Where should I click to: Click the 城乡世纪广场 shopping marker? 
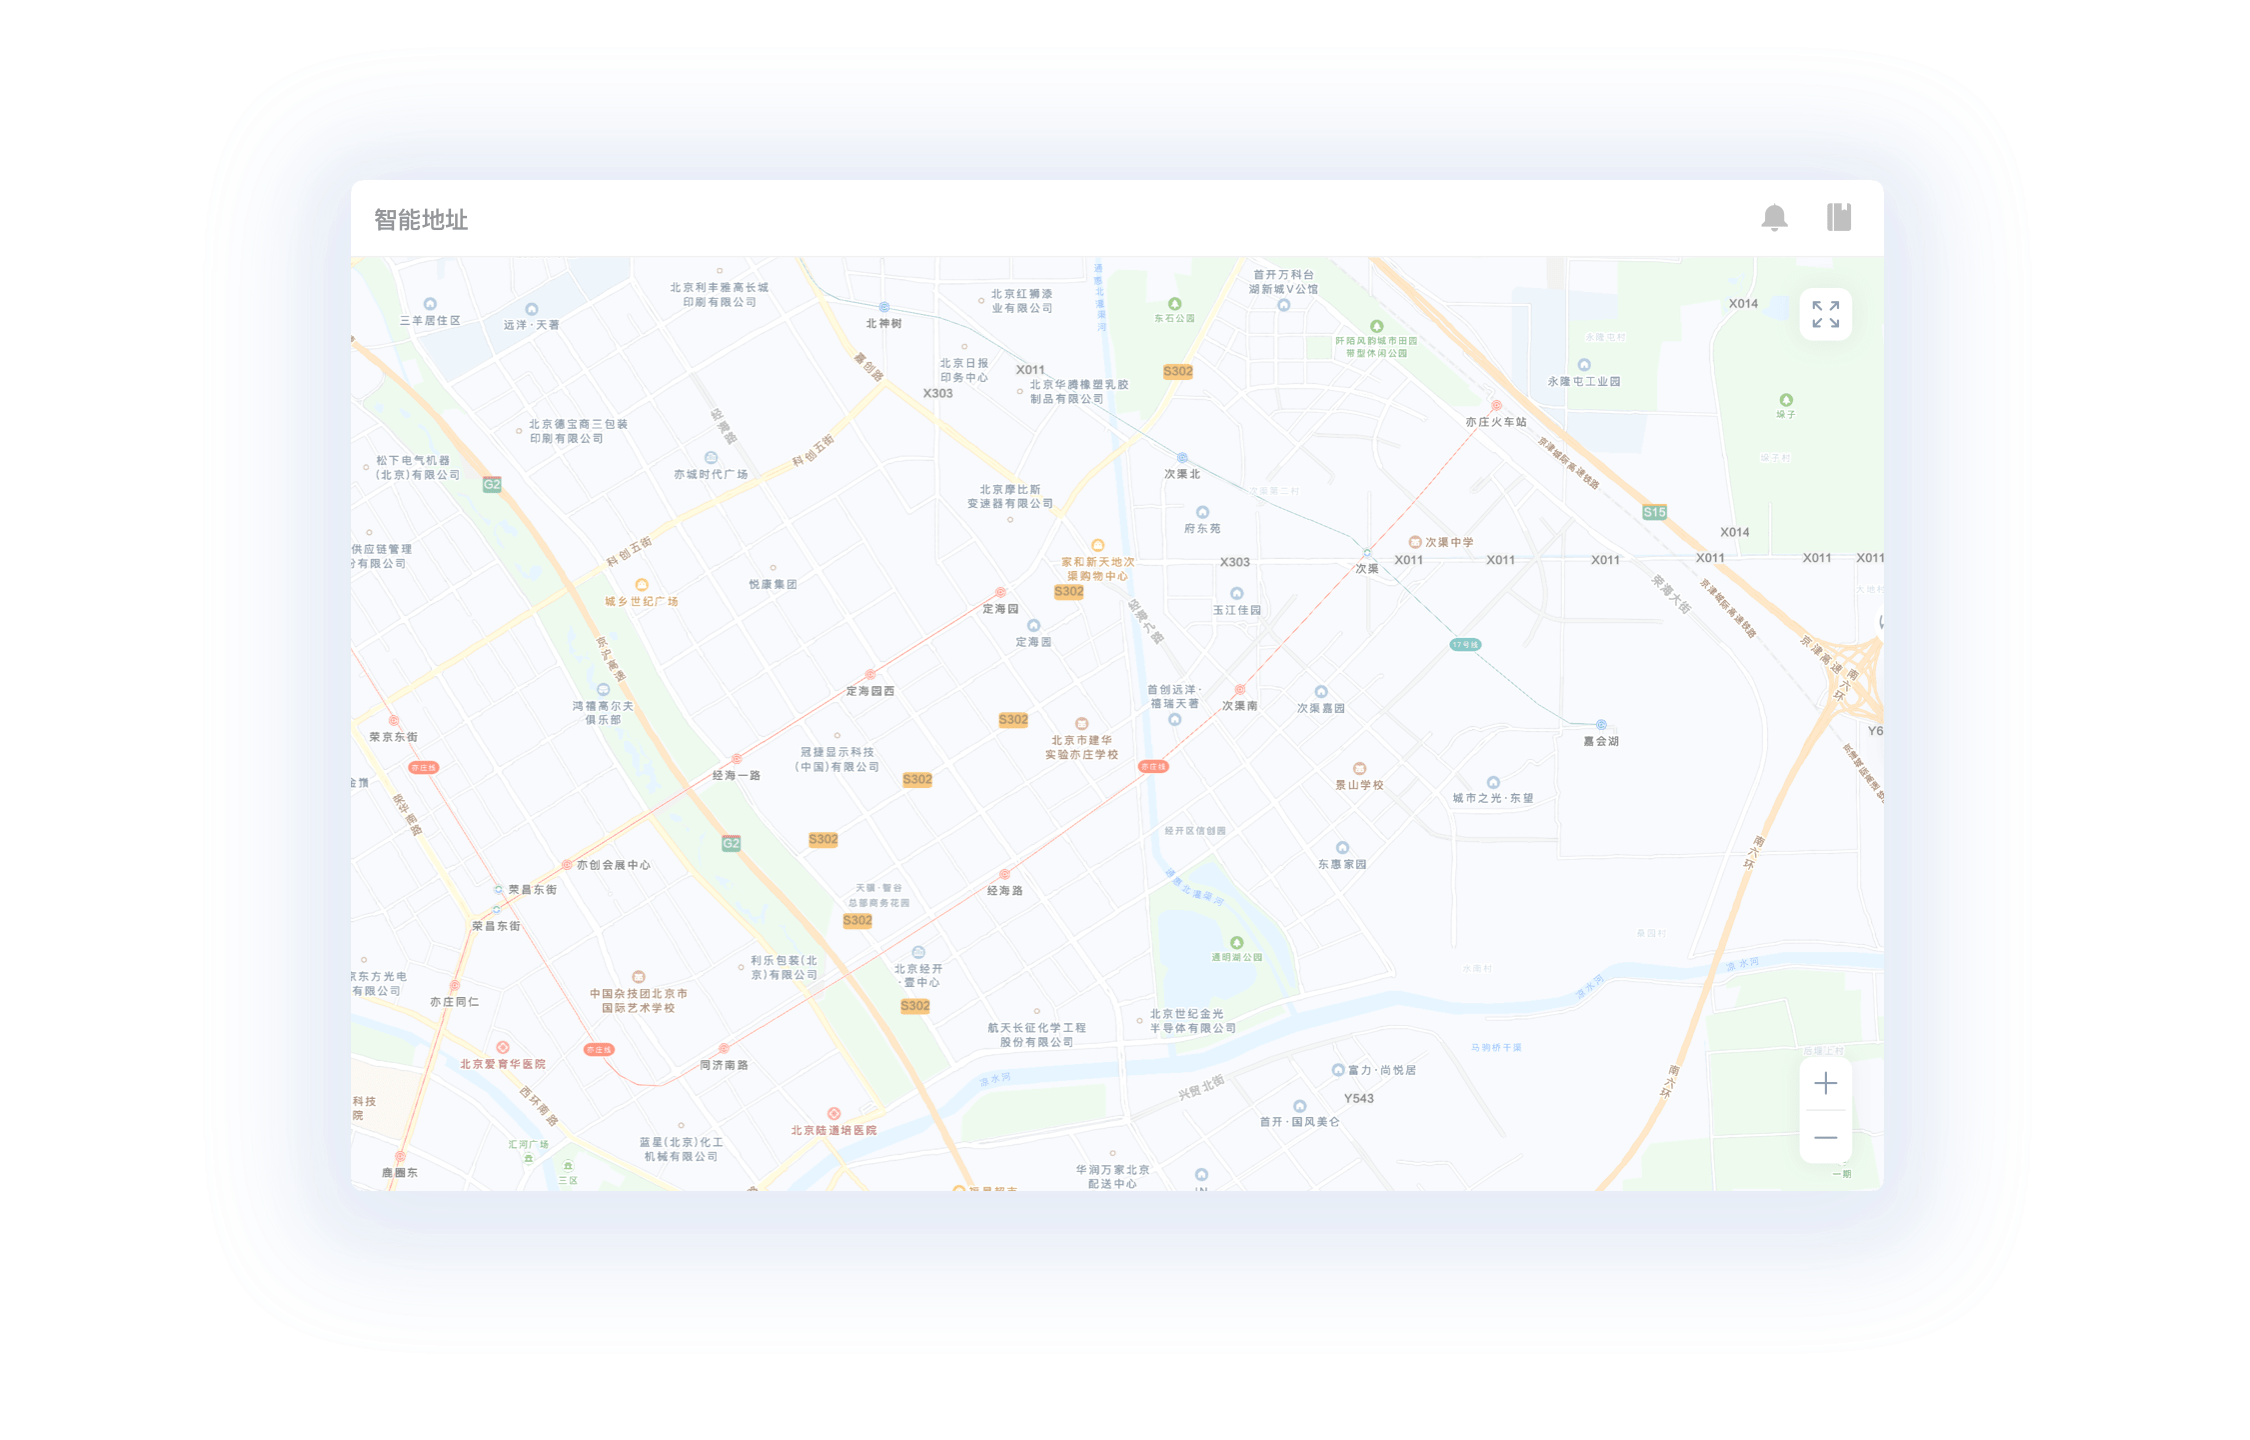click(x=642, y=586)
